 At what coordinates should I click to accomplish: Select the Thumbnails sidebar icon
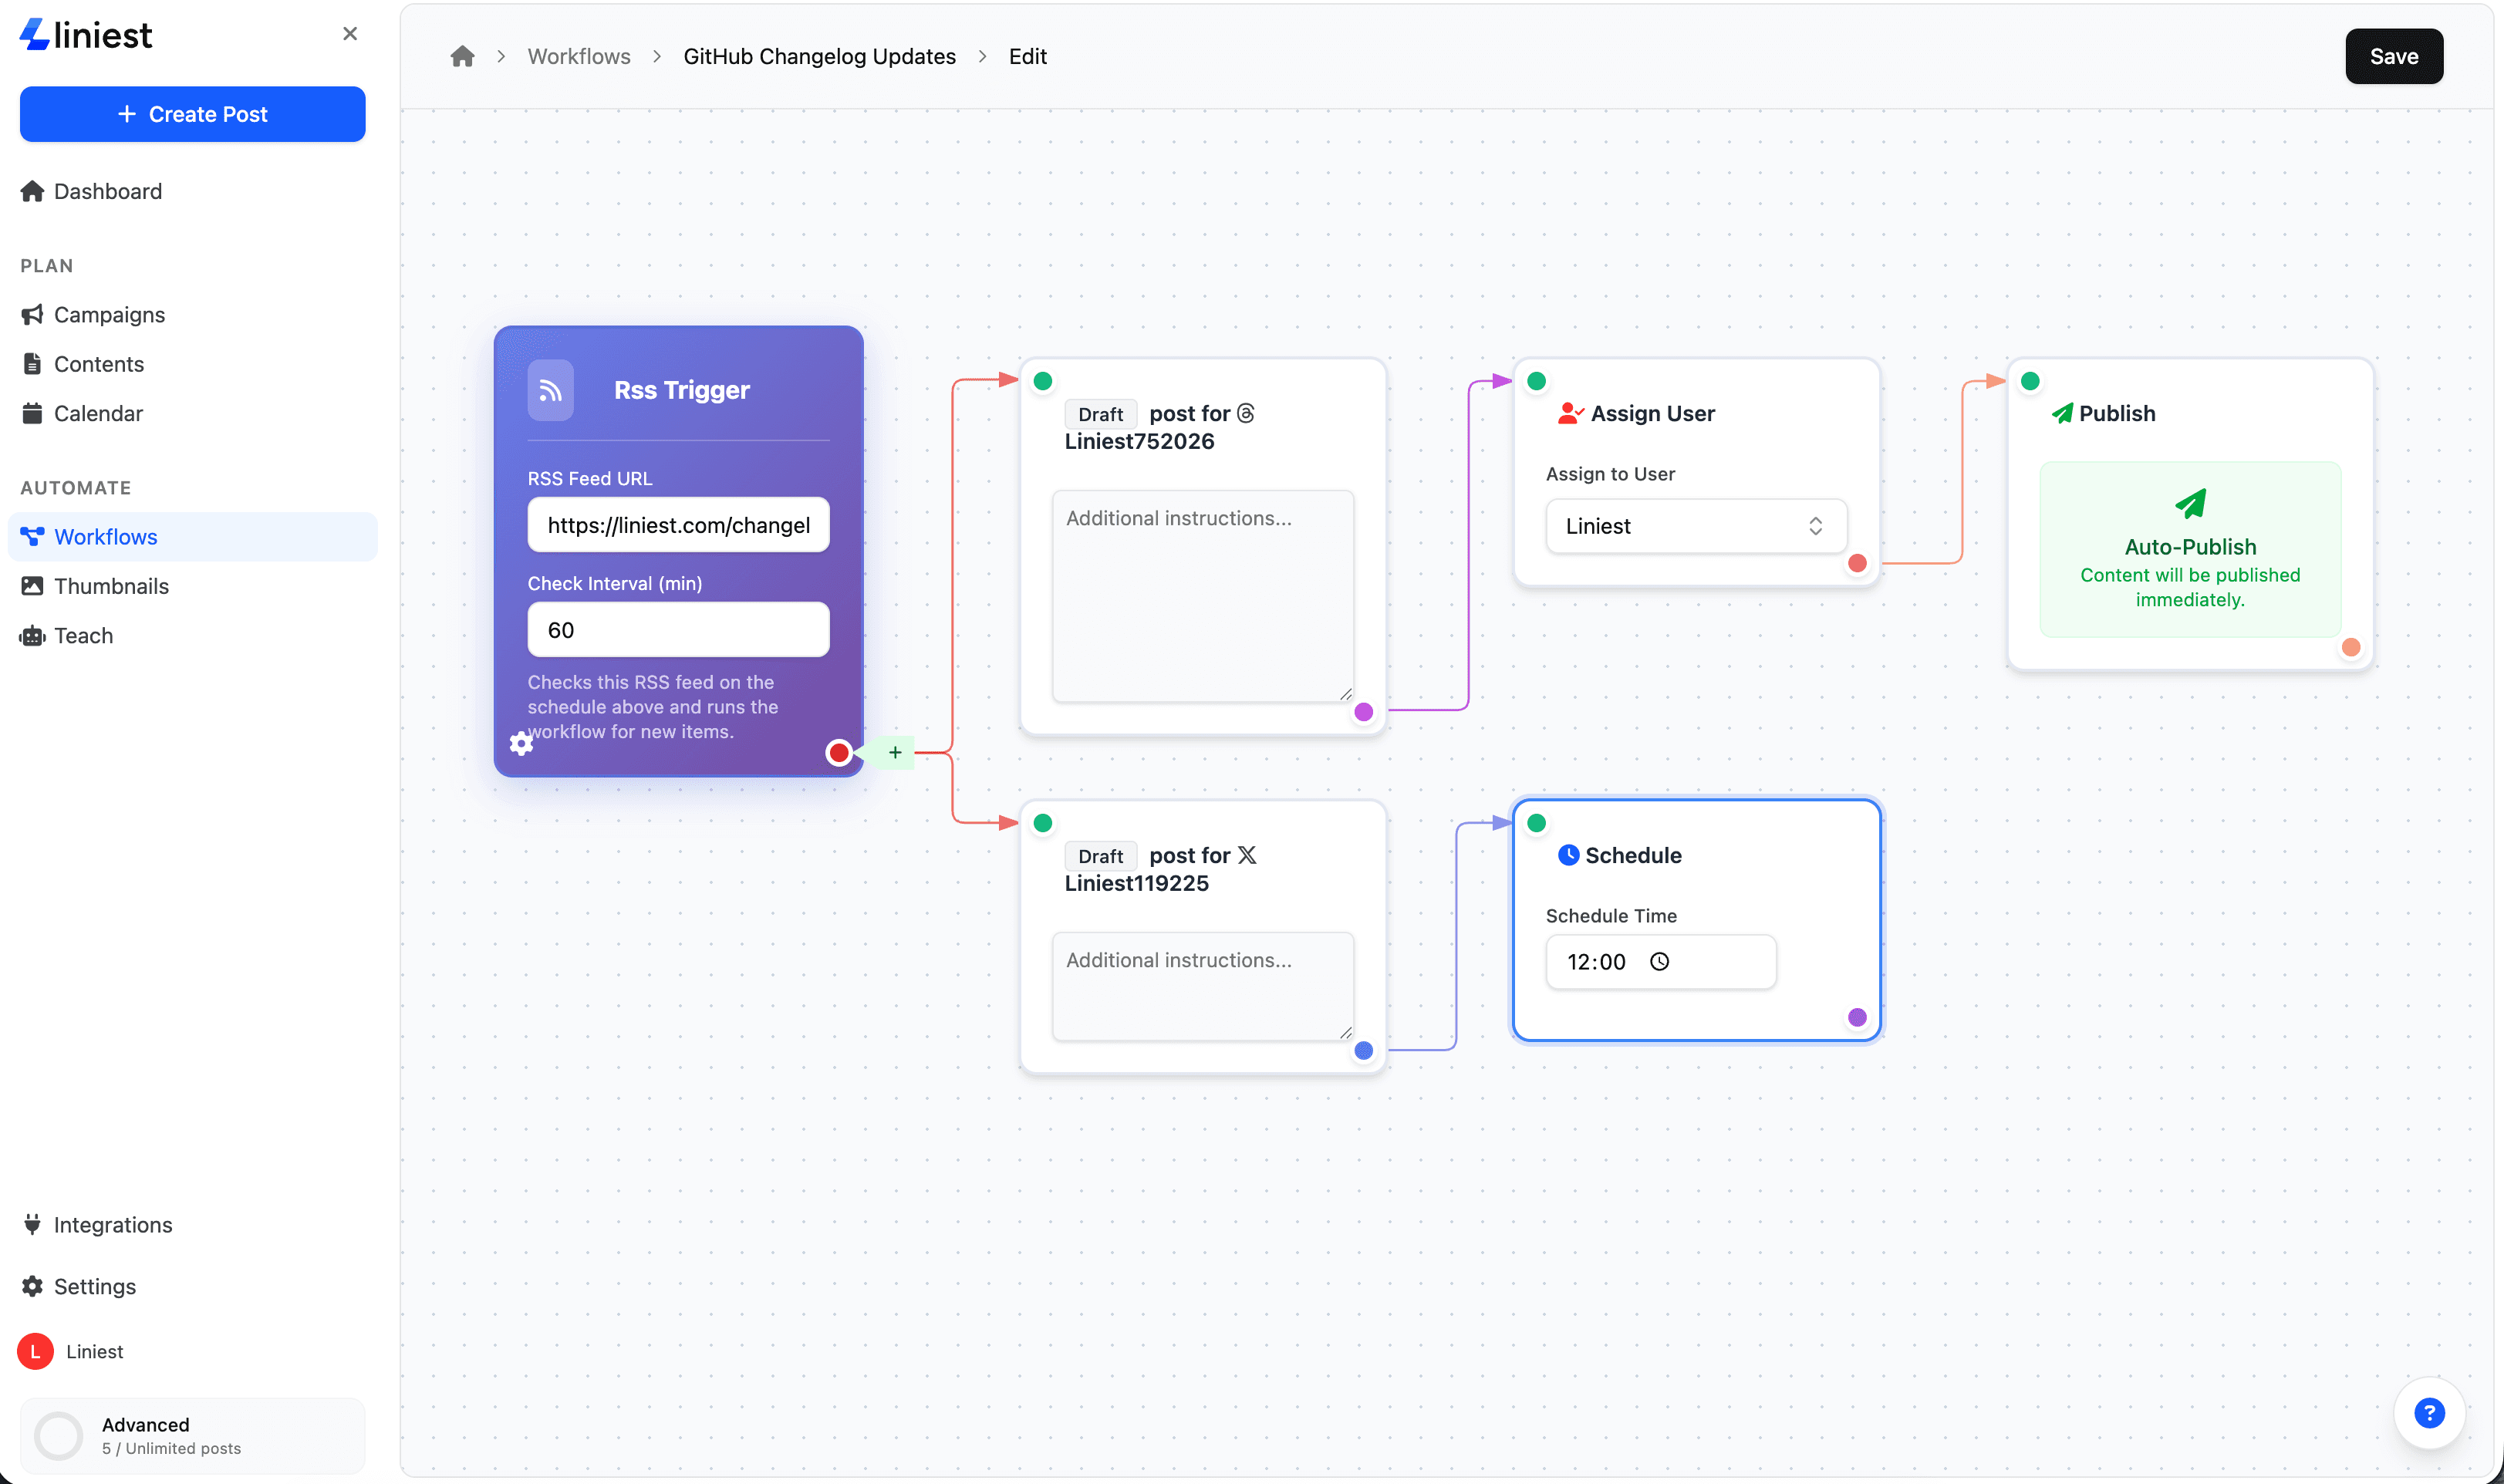coord(33,586)
